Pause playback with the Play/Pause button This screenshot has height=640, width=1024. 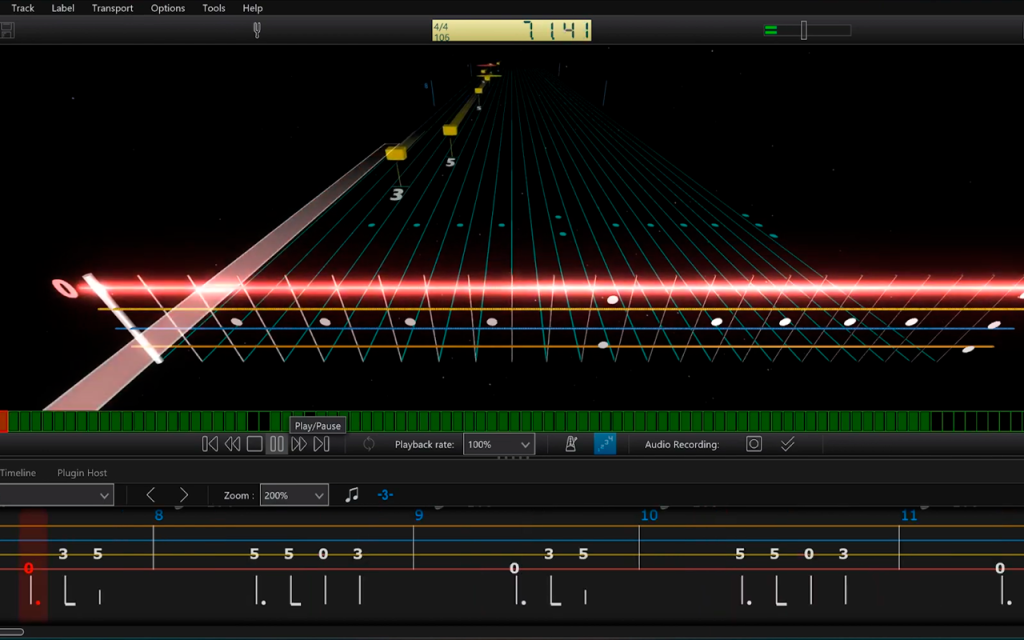pyautogui.click(x=277, y=444)
